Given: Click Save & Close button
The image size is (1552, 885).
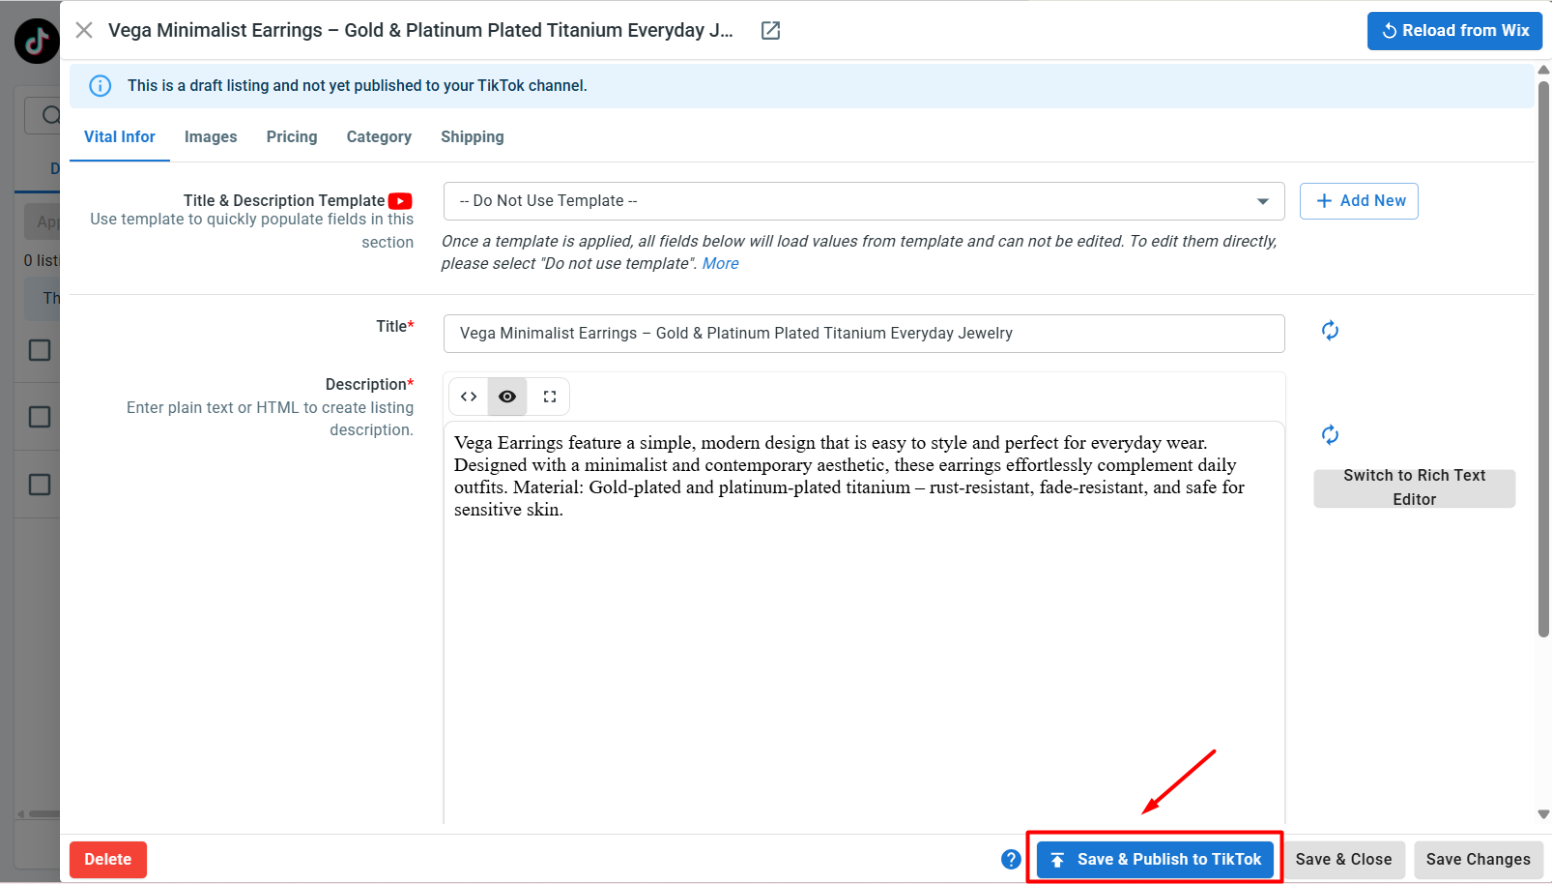Looking at the screenshot, I should (1343, 860).
